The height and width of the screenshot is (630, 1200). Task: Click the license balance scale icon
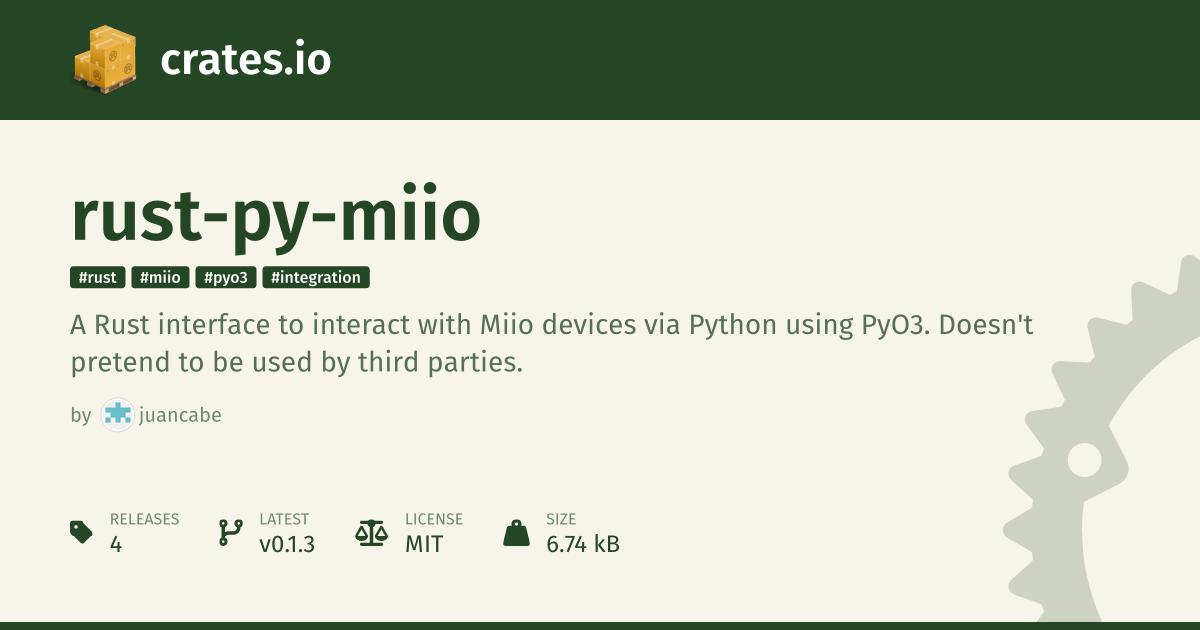point(371,532)
